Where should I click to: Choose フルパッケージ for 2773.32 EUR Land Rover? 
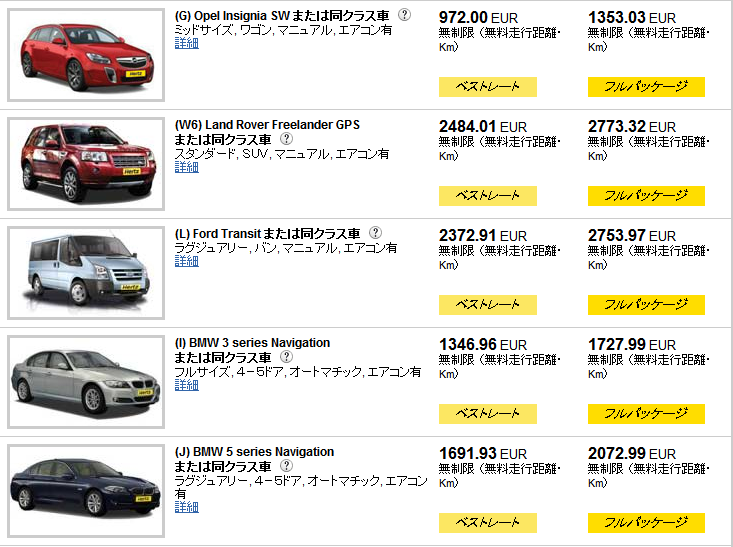click(x=646, y=196)
